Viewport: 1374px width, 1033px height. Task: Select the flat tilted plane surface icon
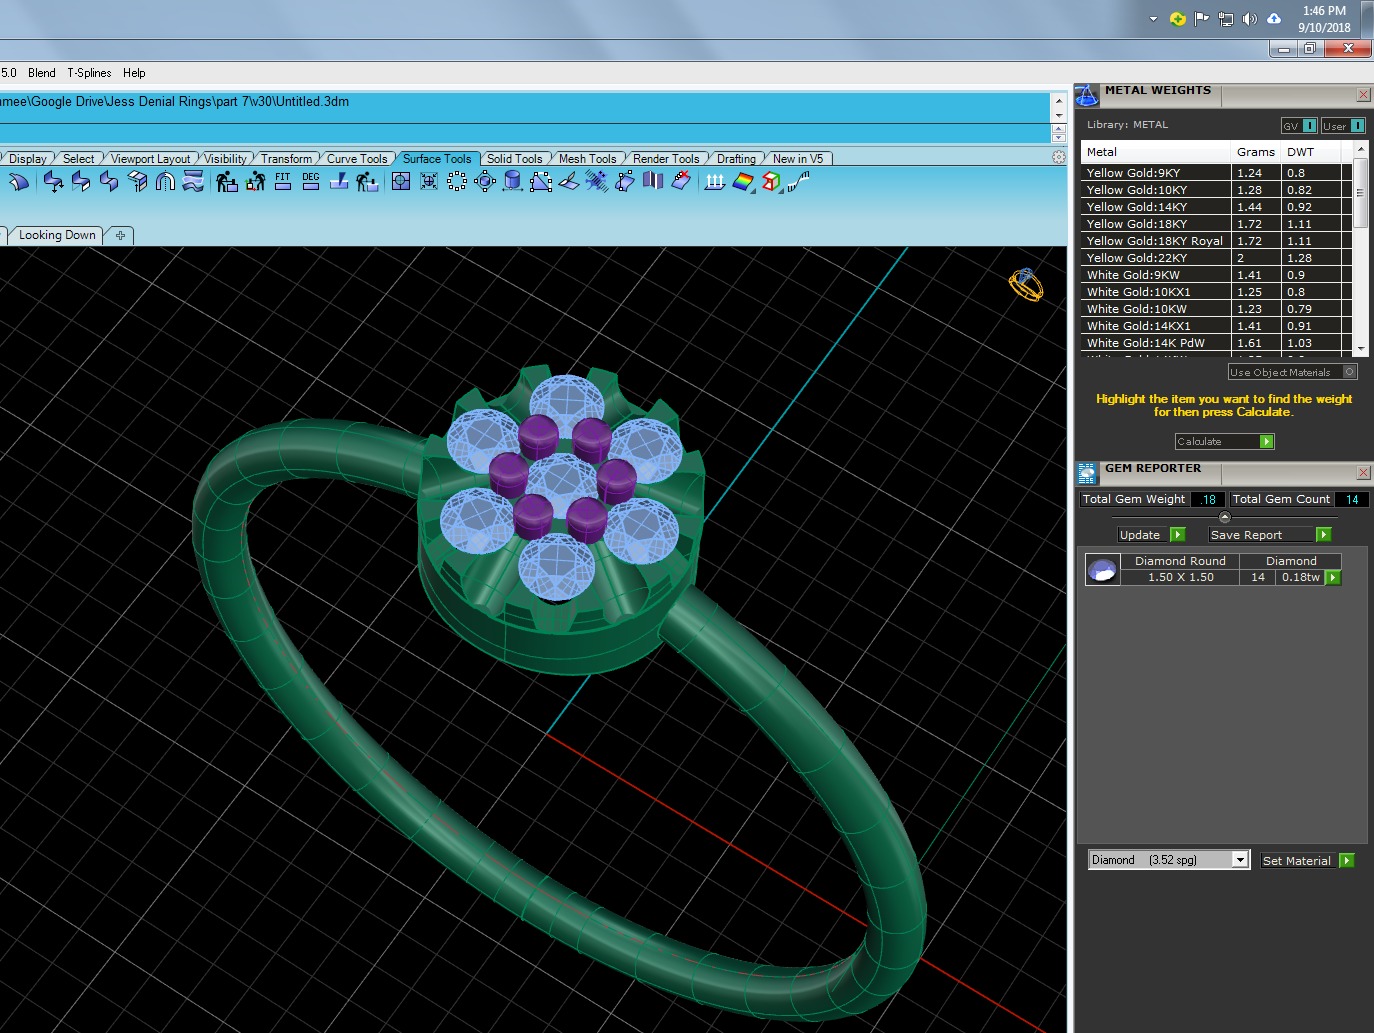pos(569,181)
